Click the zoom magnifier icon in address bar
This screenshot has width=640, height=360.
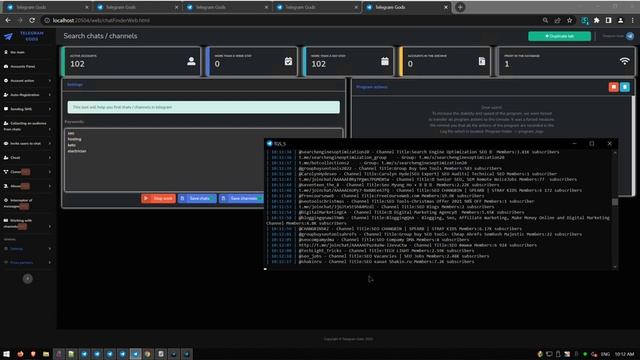pyautogui.click(x=545, y=20)
